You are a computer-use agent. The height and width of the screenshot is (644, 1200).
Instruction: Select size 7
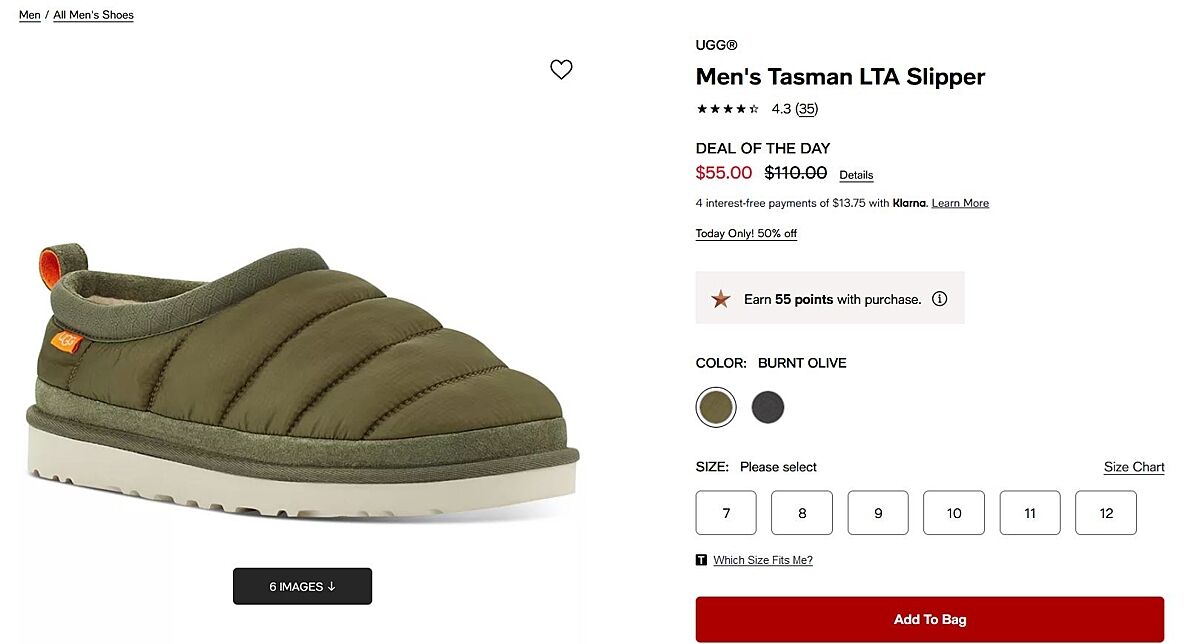pyautogui.click(x=726, y=513)
